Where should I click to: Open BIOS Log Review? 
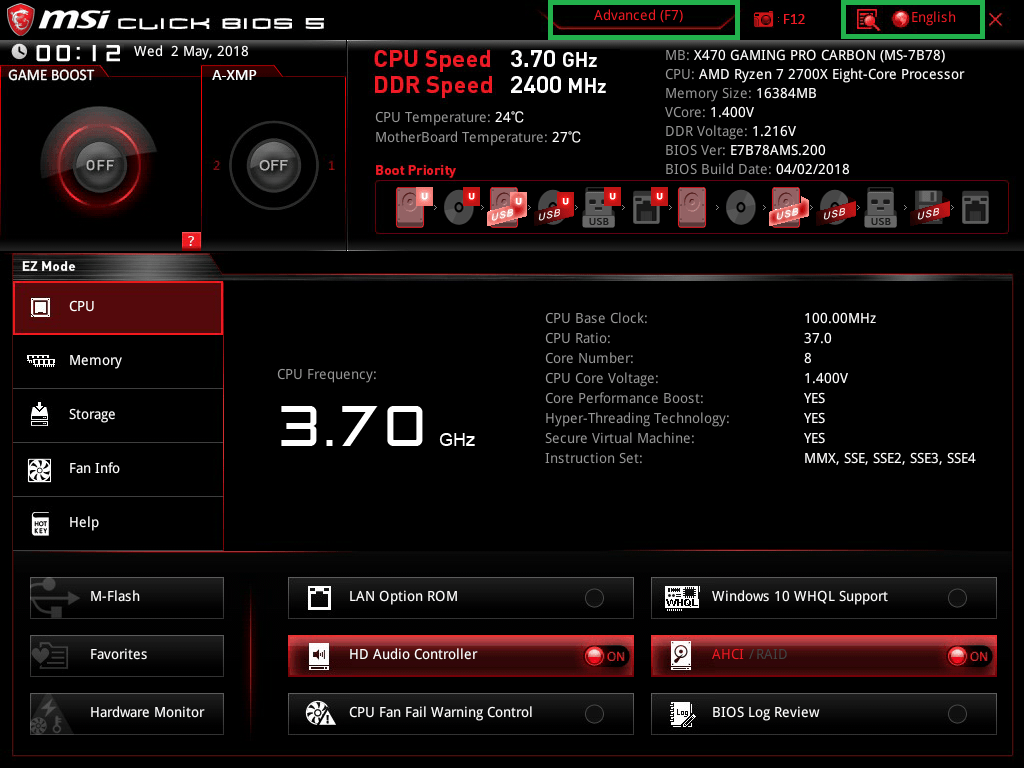point(824,714)
